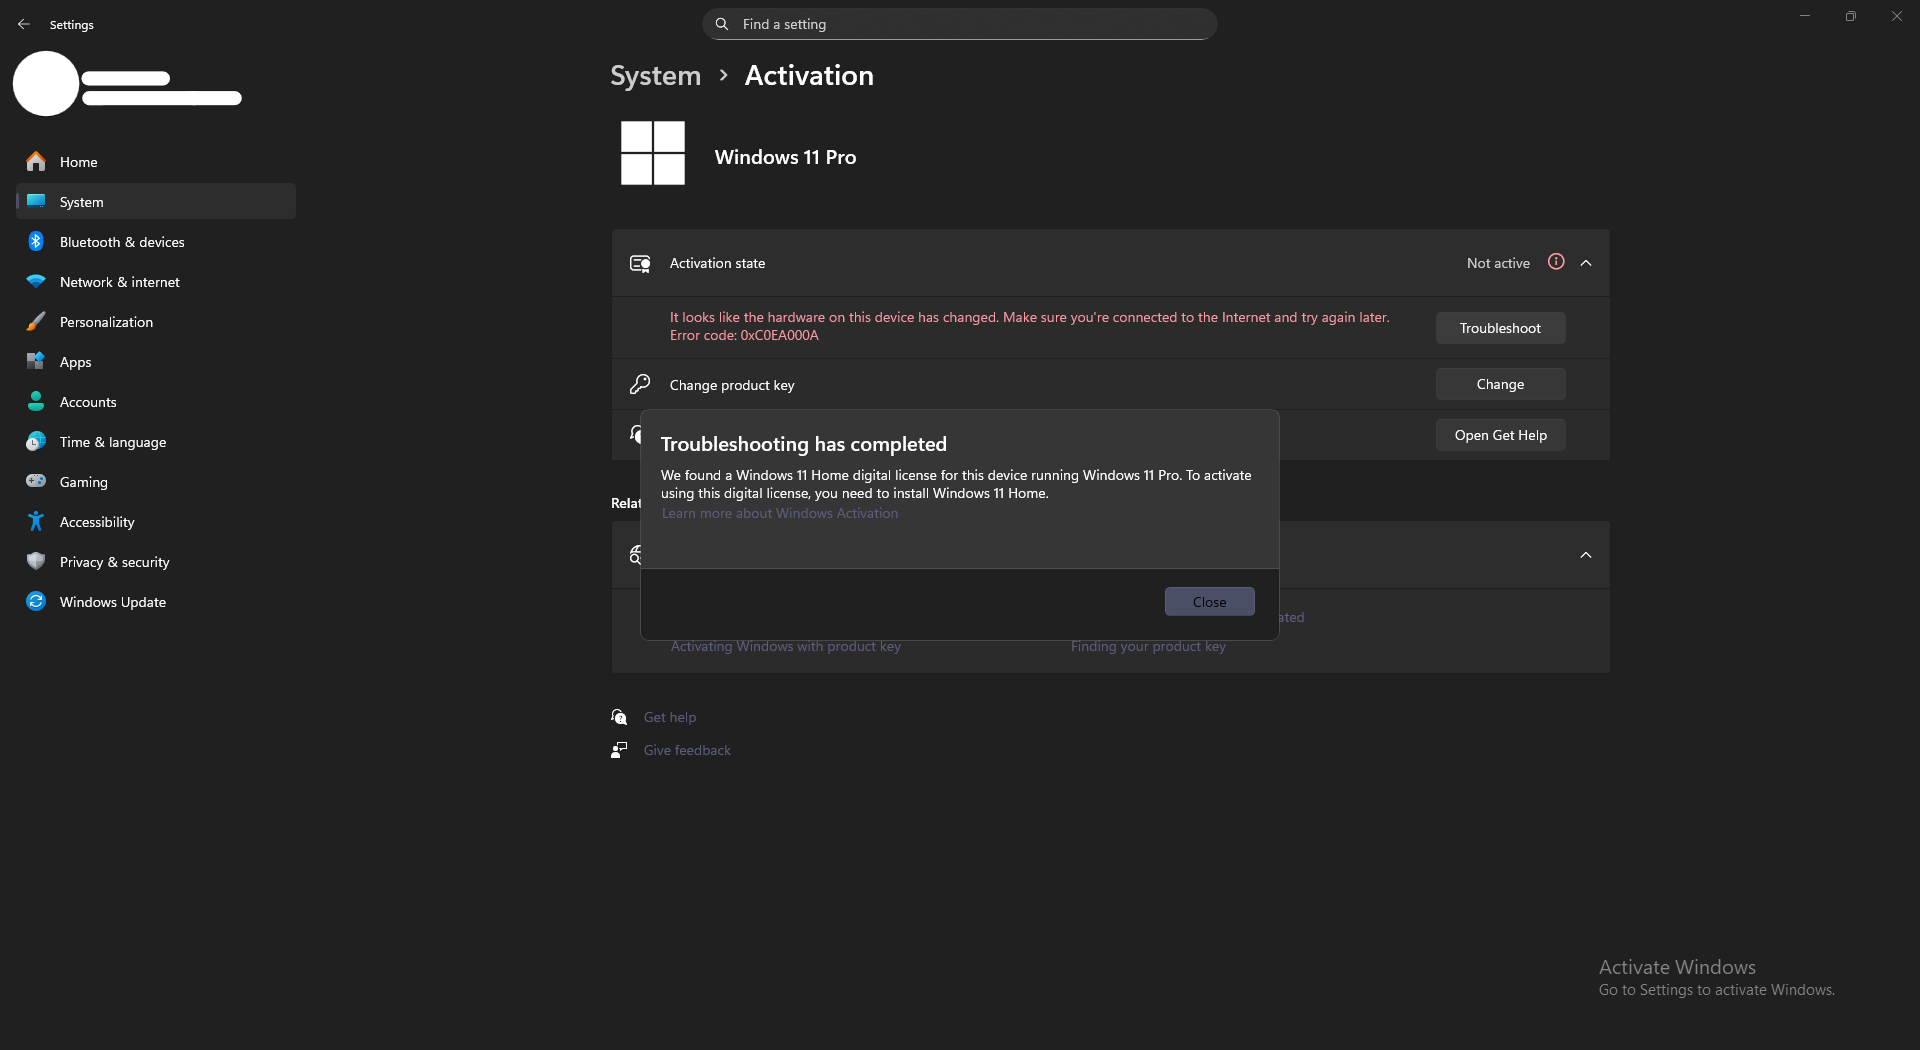Click the search magnifier icon

pos(722,24)
